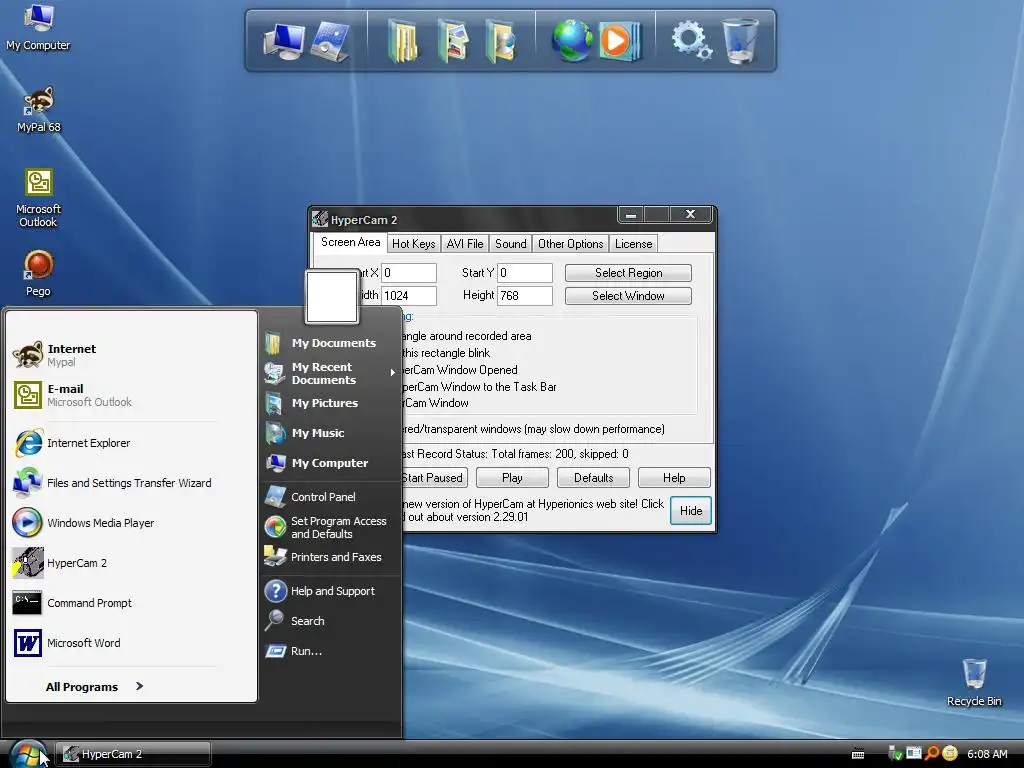Open My Pictures from Start menu
Viewport: 1024px width, 768px height.
tap(330, 403)
